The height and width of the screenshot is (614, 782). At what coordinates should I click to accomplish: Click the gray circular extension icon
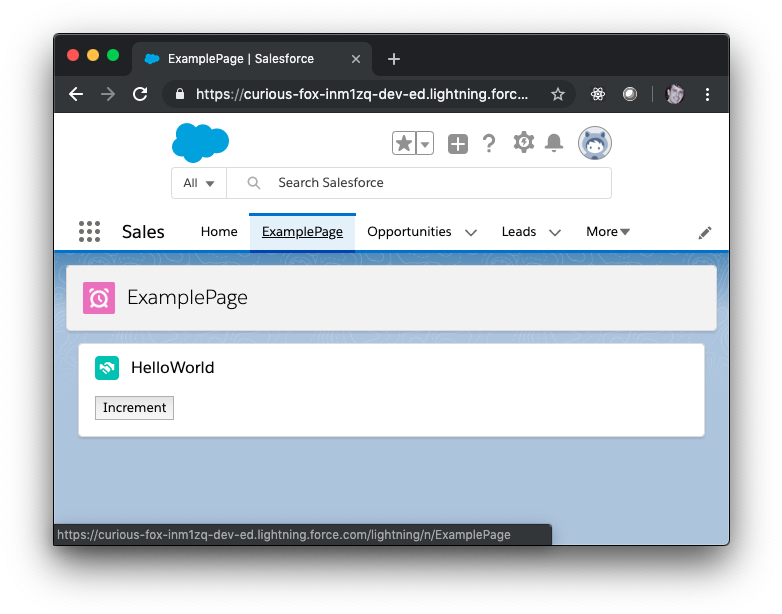[x=630, y=94]
